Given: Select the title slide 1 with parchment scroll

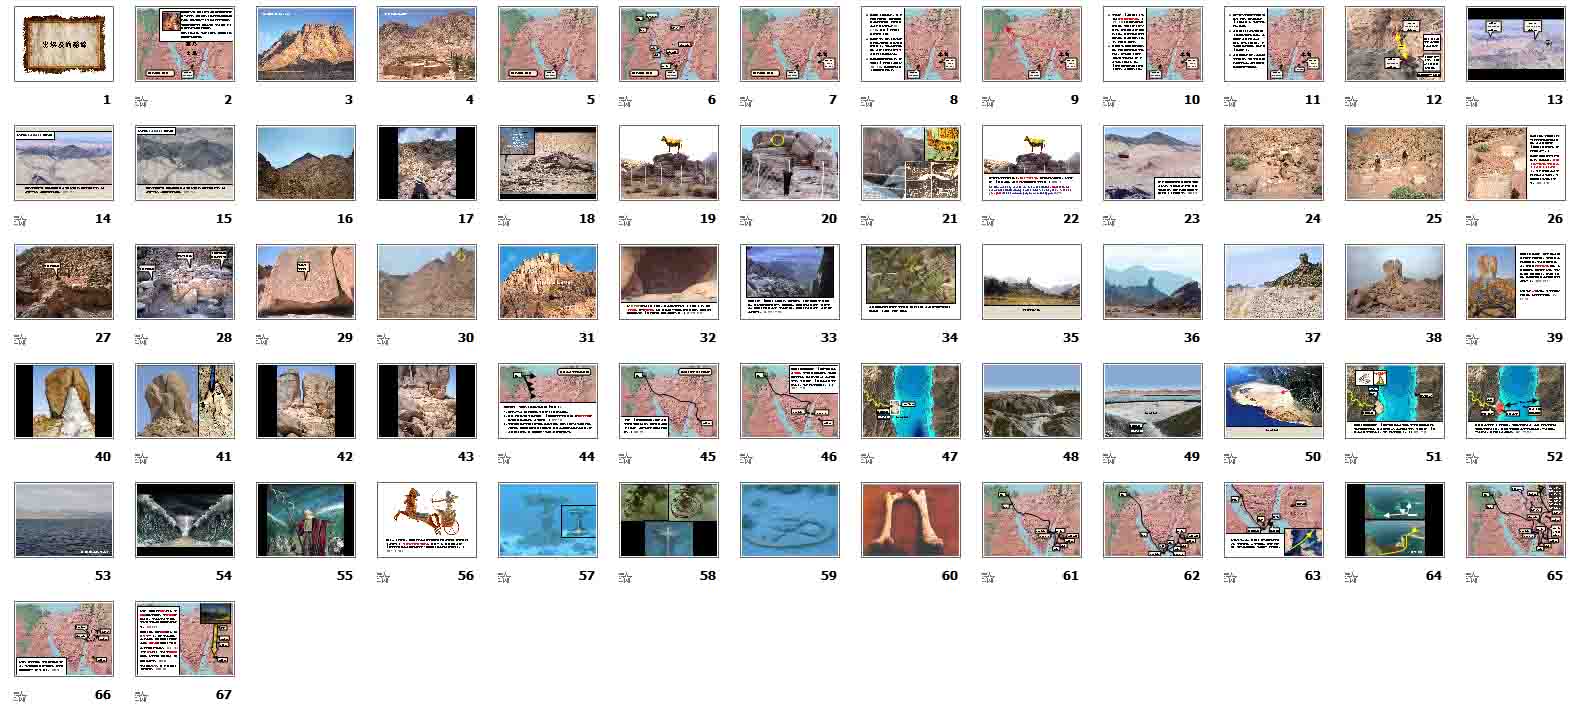Looking at the screenshot, I should (64, 44).
